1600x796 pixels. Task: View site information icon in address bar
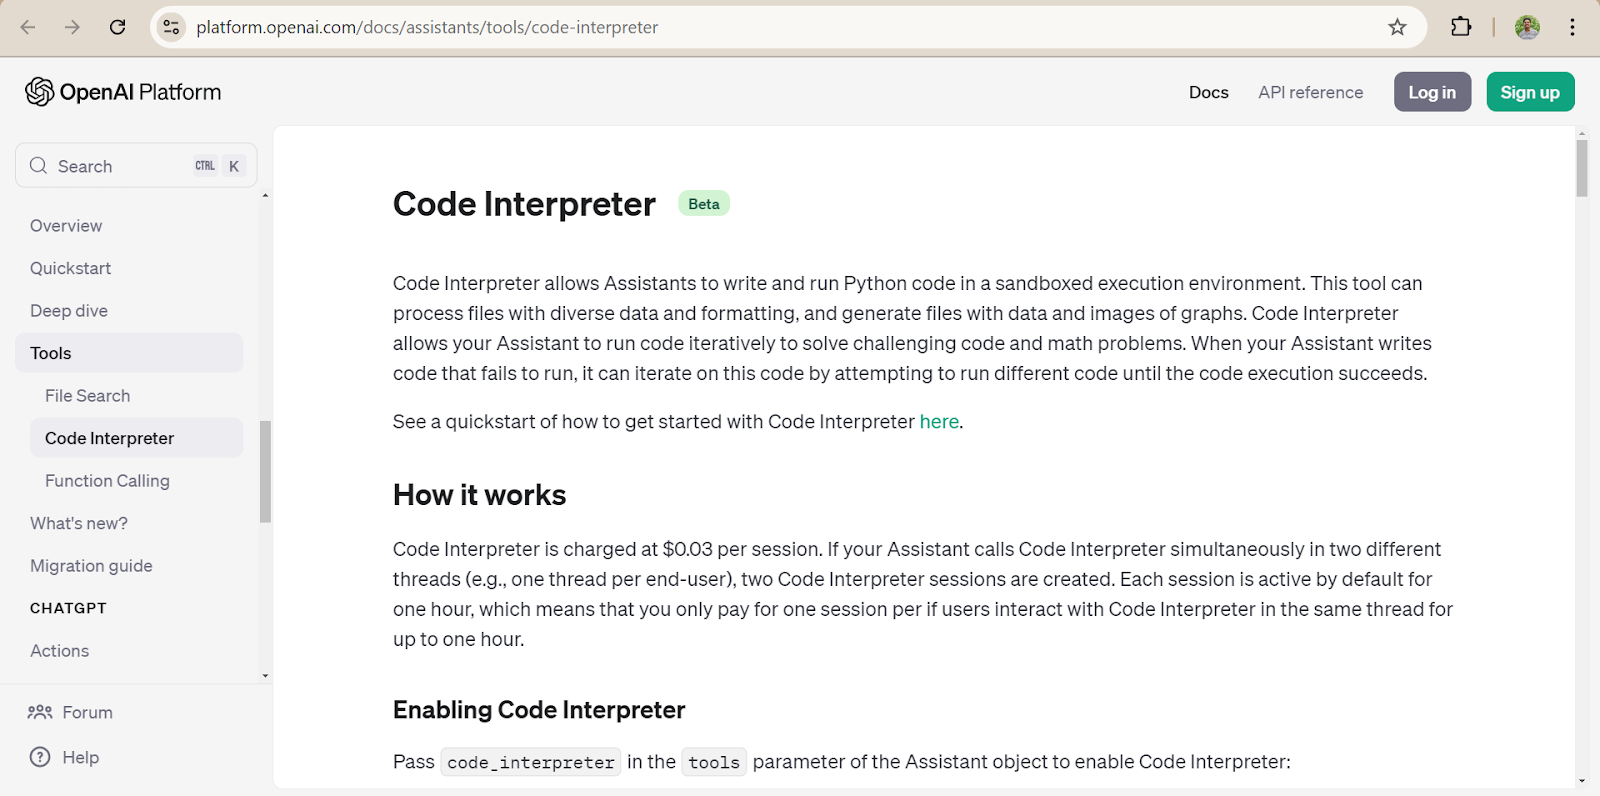click(x=172, y=27)
